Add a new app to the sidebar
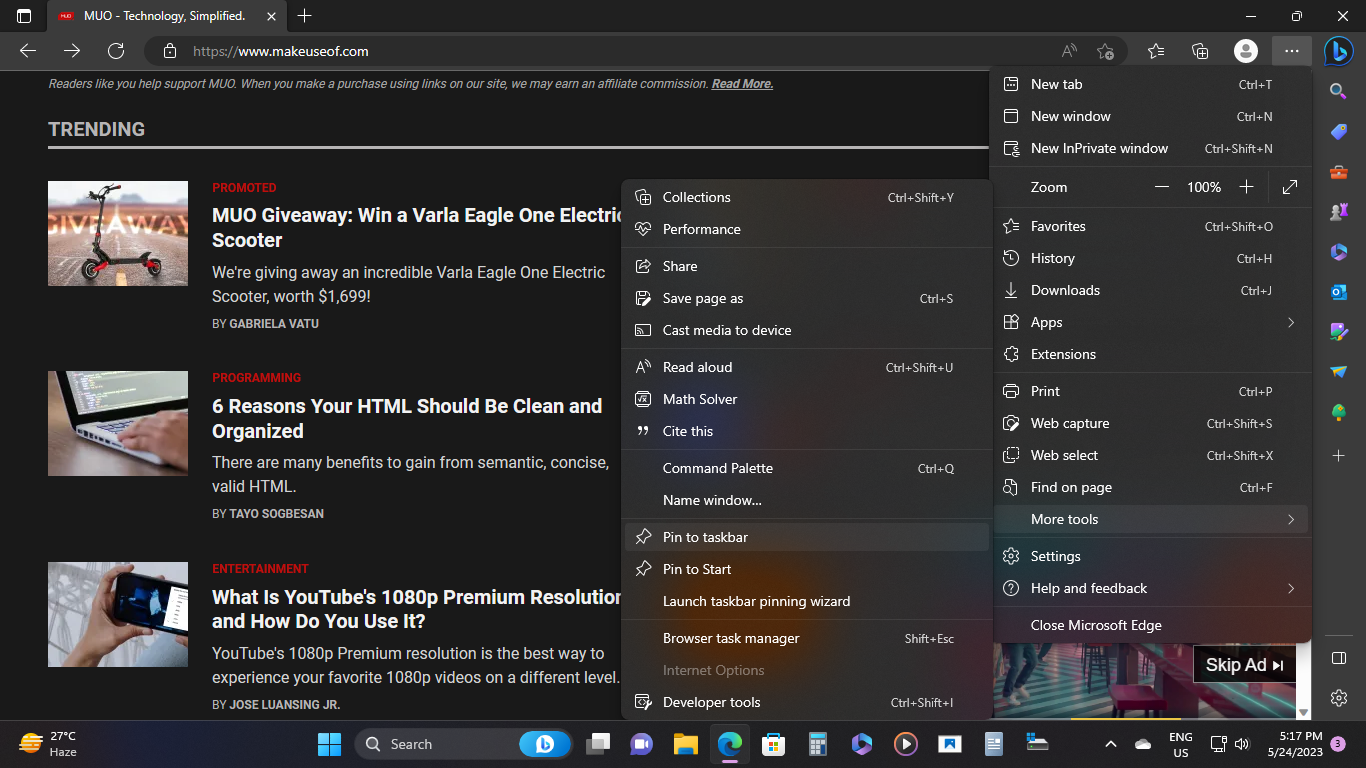1366x768 pixels. click(1339, 456)
